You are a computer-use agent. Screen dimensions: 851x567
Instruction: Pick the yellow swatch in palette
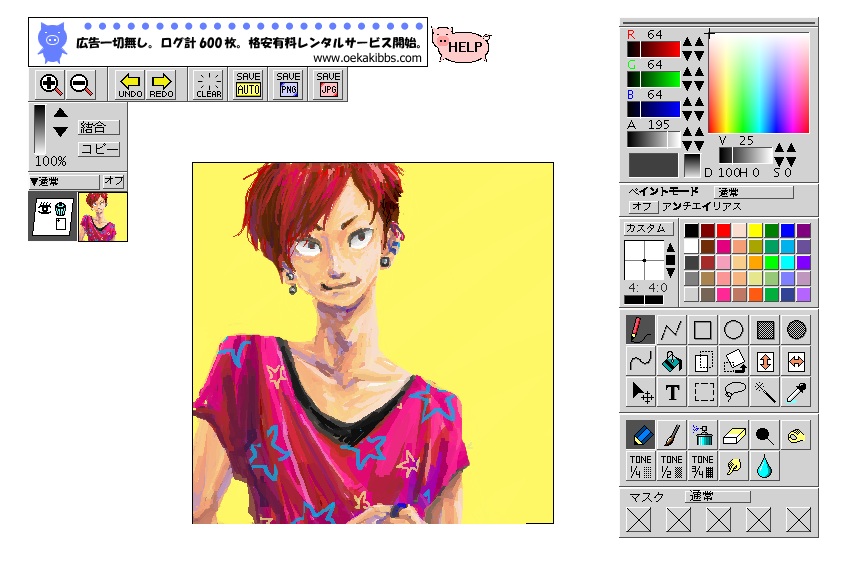coord(756,231)
